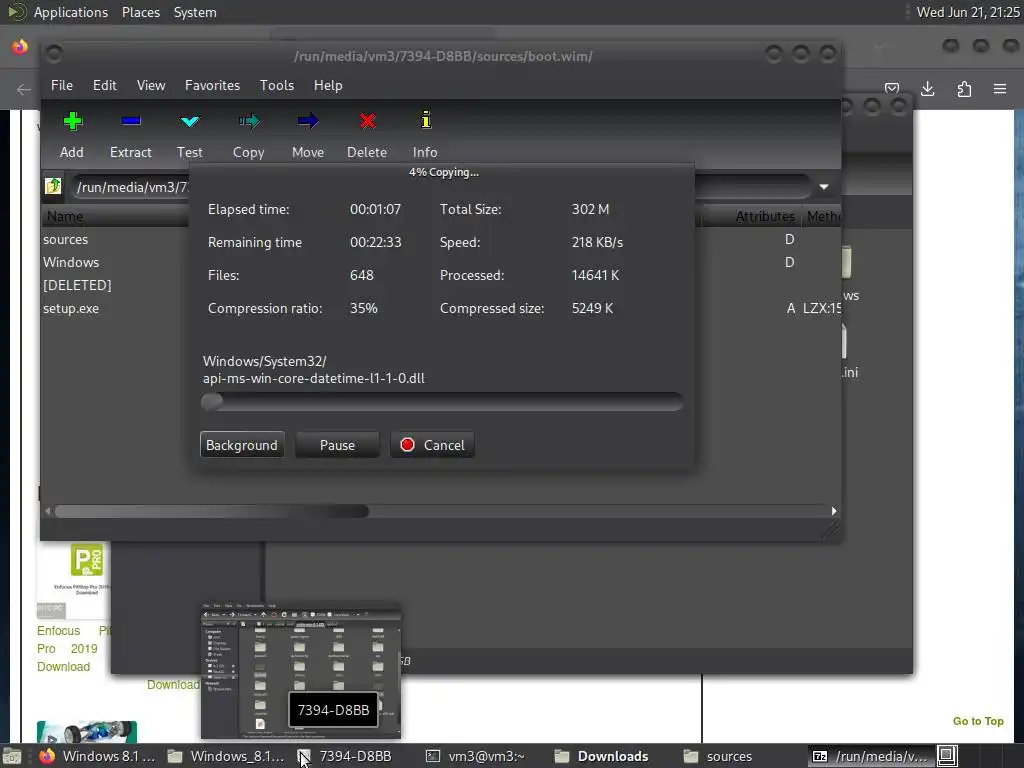Open Firefox extensions icon
The image size is (1024, 768).
pos(964,89)
